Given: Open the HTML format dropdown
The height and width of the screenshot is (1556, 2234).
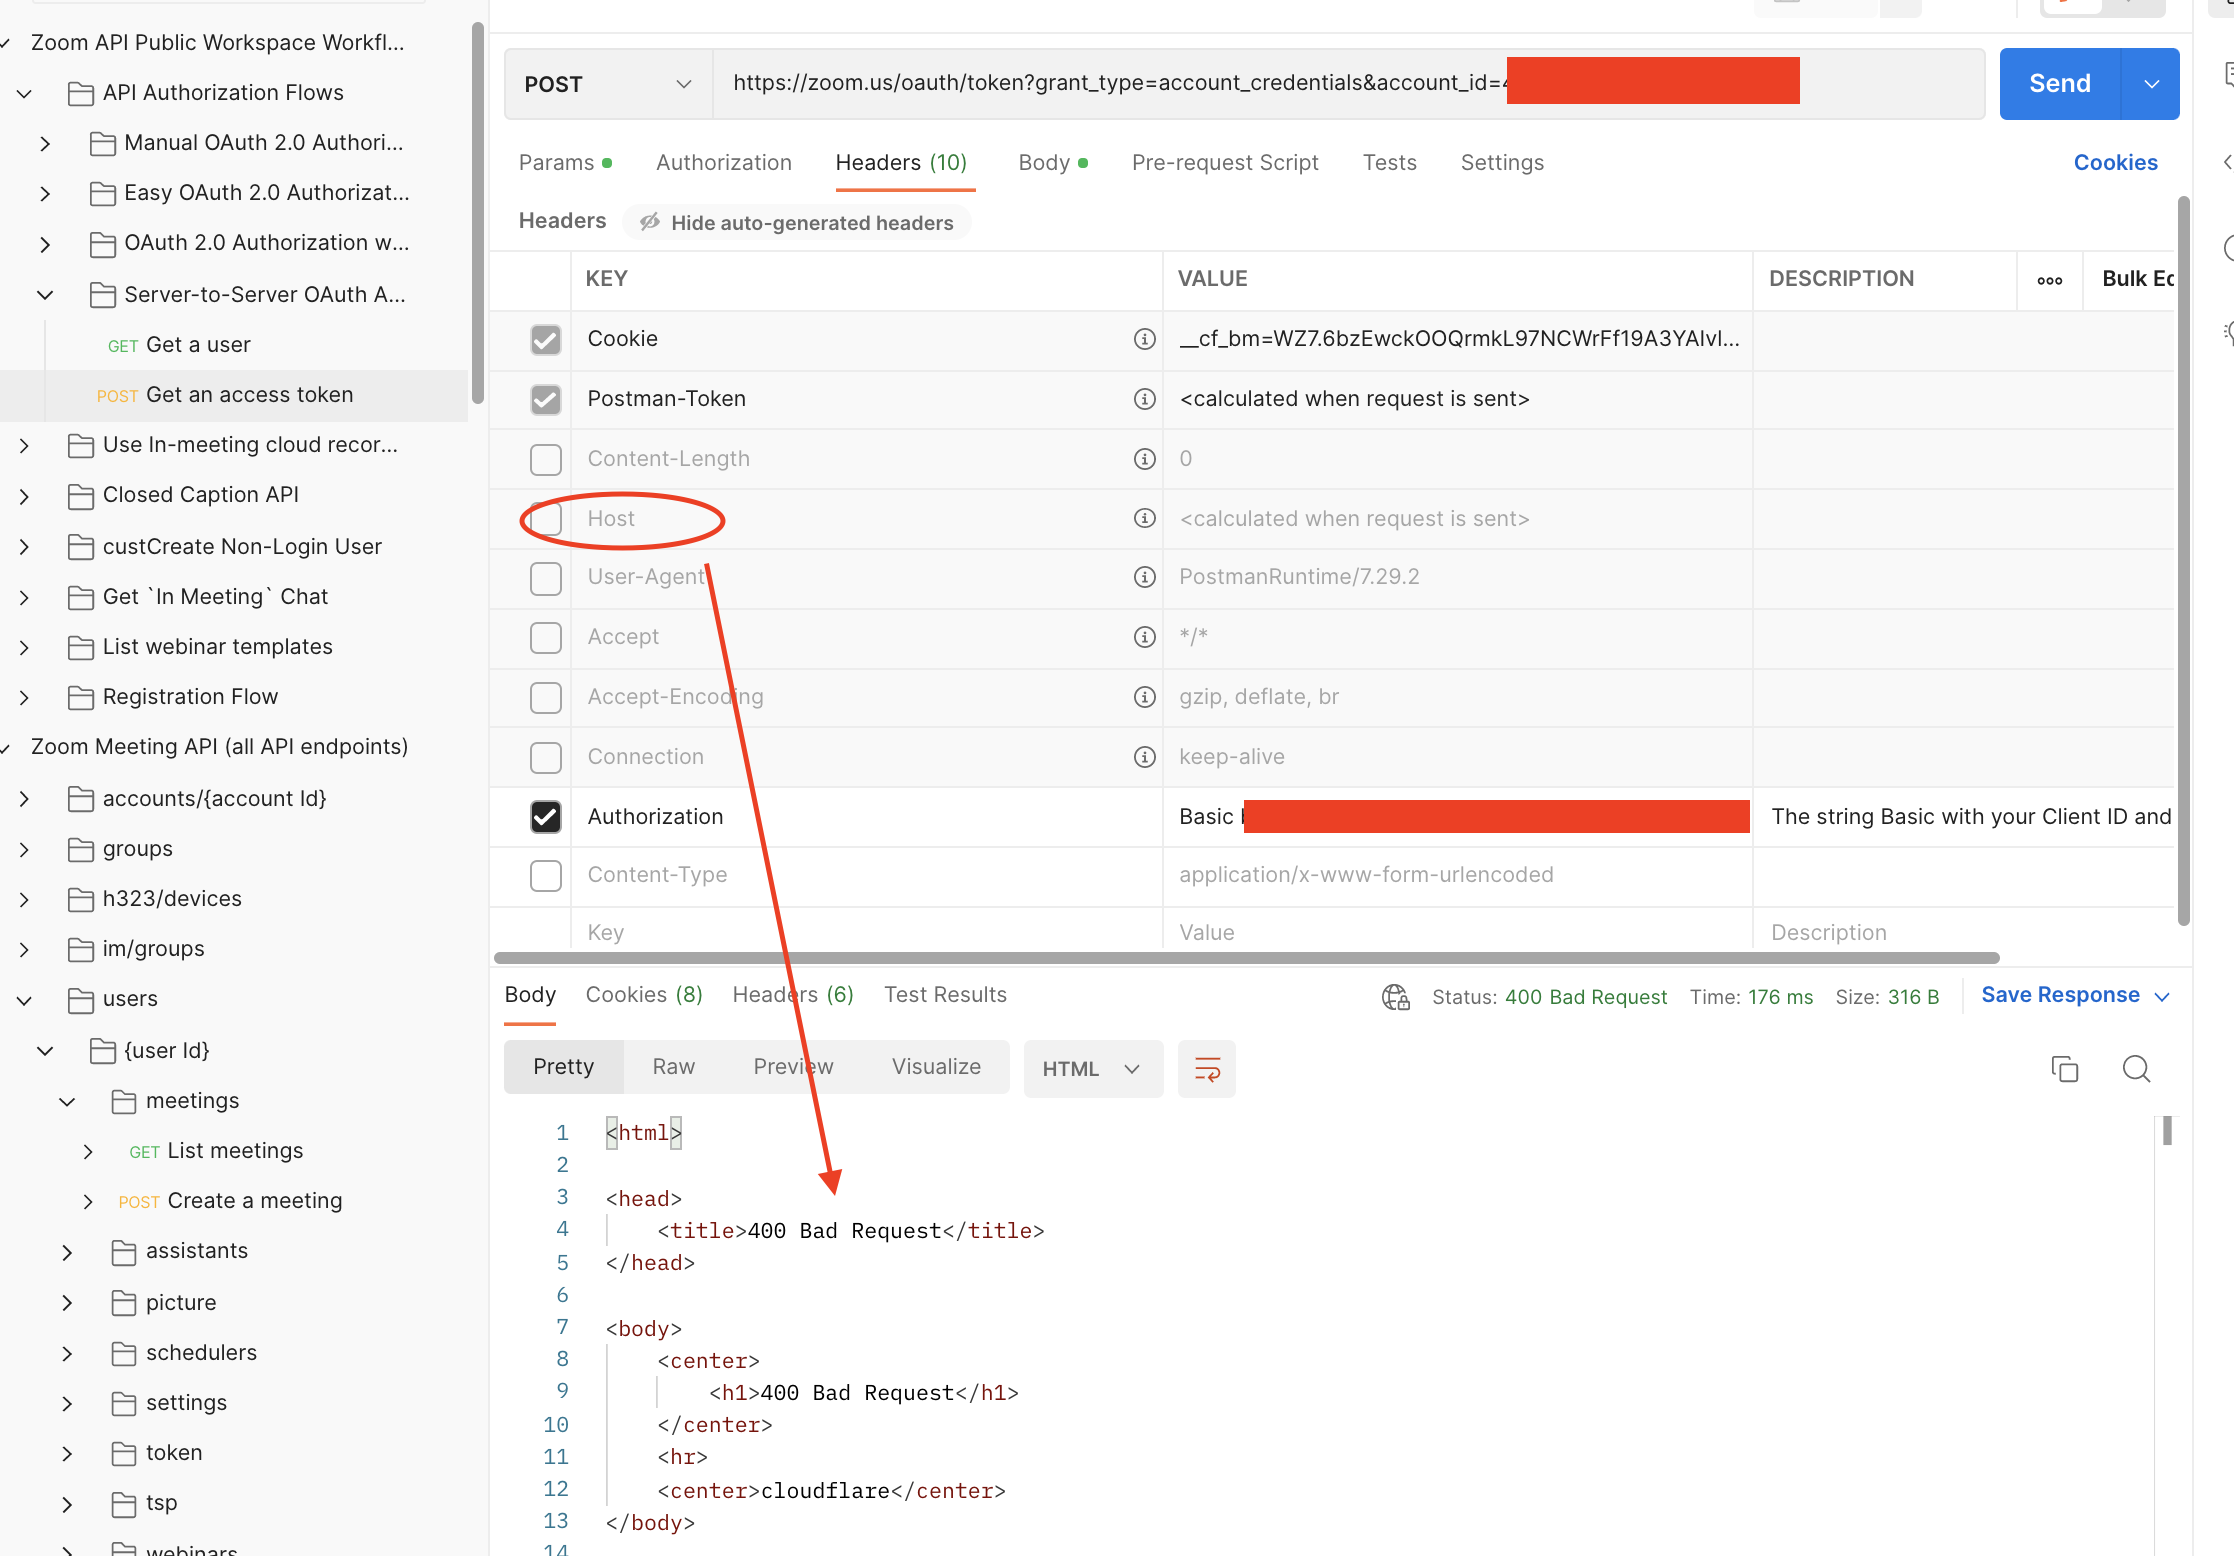Looking at the screenshot, I should tap(1092, 1069).
